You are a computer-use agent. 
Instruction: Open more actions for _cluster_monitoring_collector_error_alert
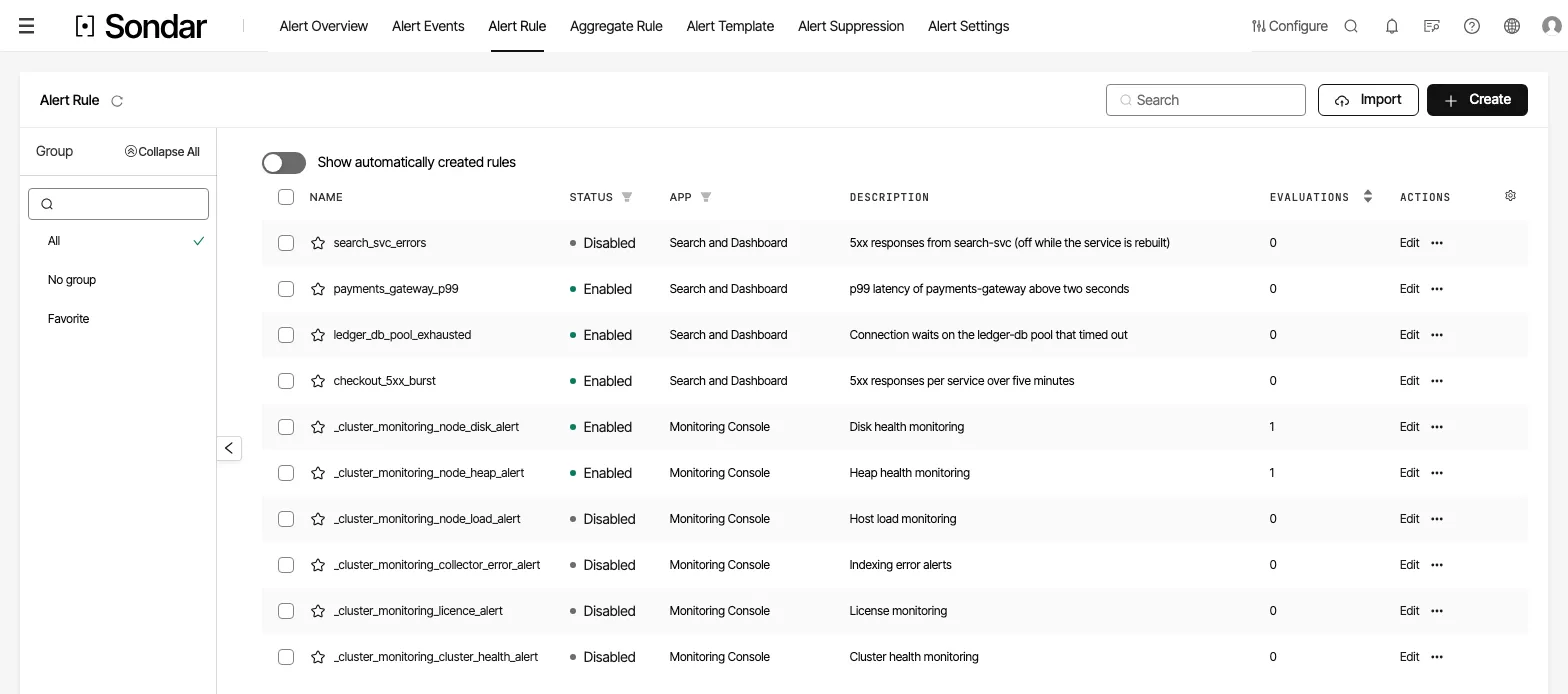click(1437, 565)
